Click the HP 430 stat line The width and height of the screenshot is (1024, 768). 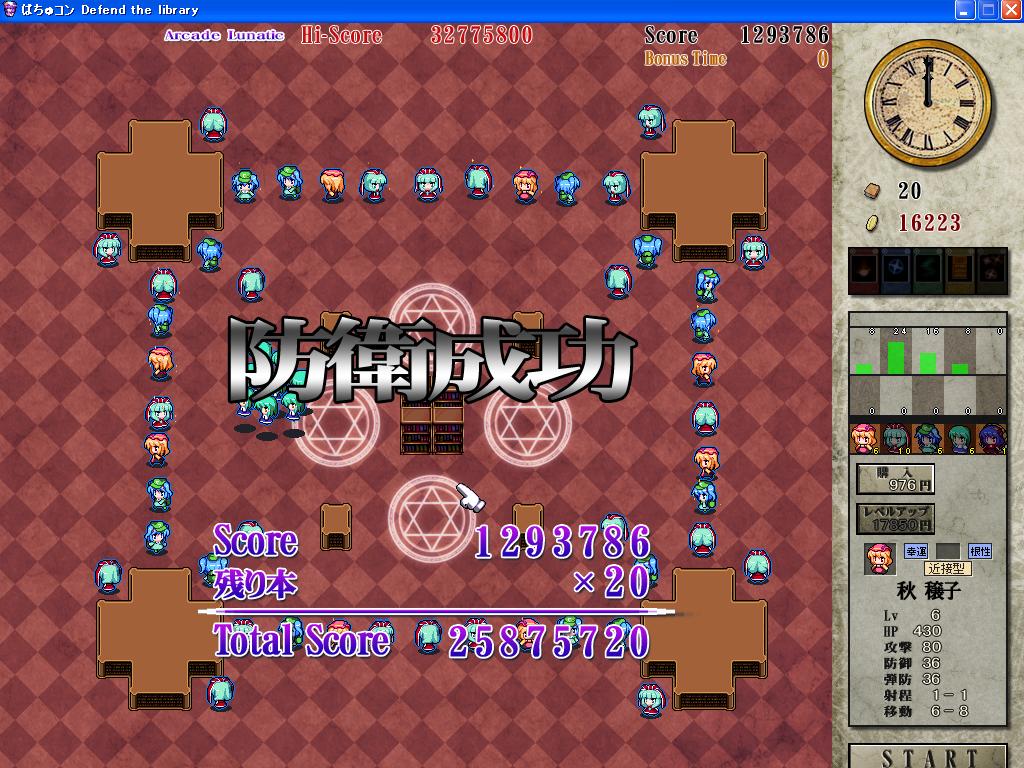[x=912, y=631]
